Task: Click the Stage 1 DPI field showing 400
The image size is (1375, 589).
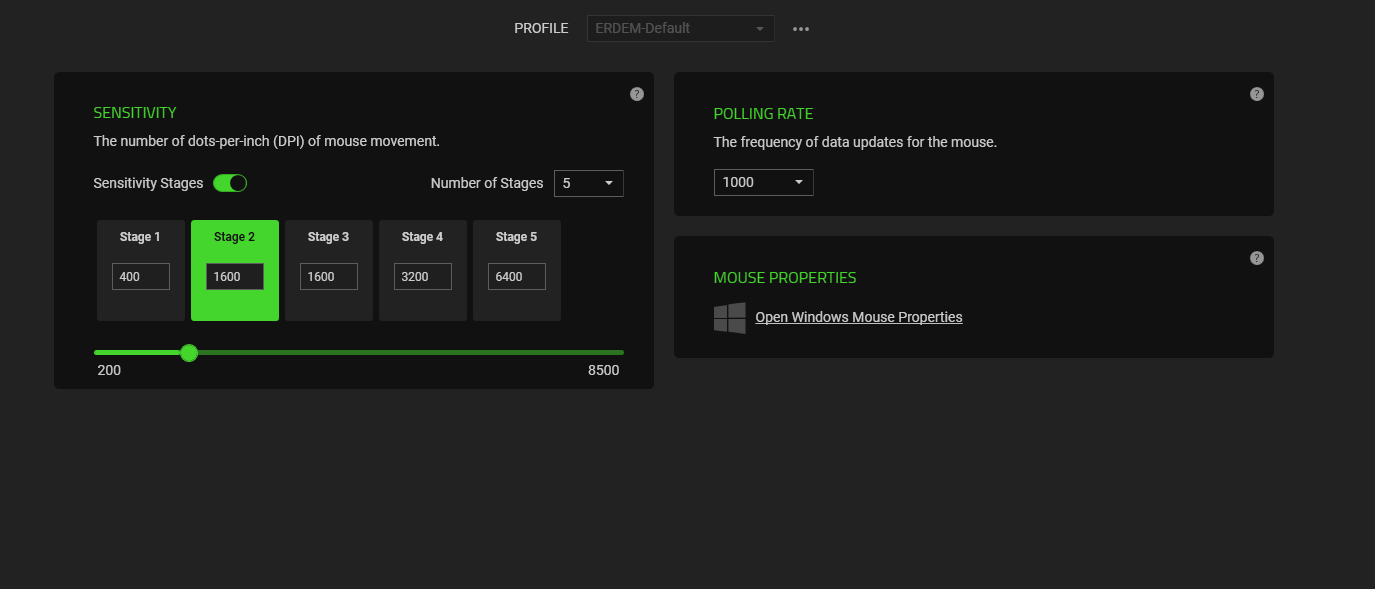Action: (x=141, y=276)
